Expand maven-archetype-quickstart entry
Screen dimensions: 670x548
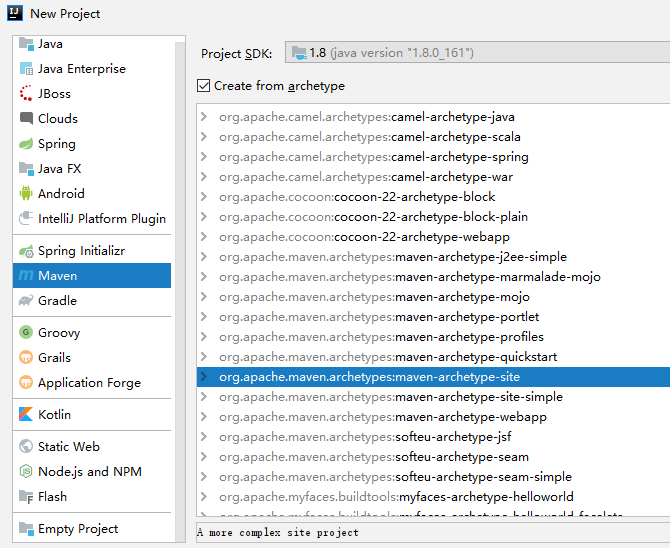point(204,356)
